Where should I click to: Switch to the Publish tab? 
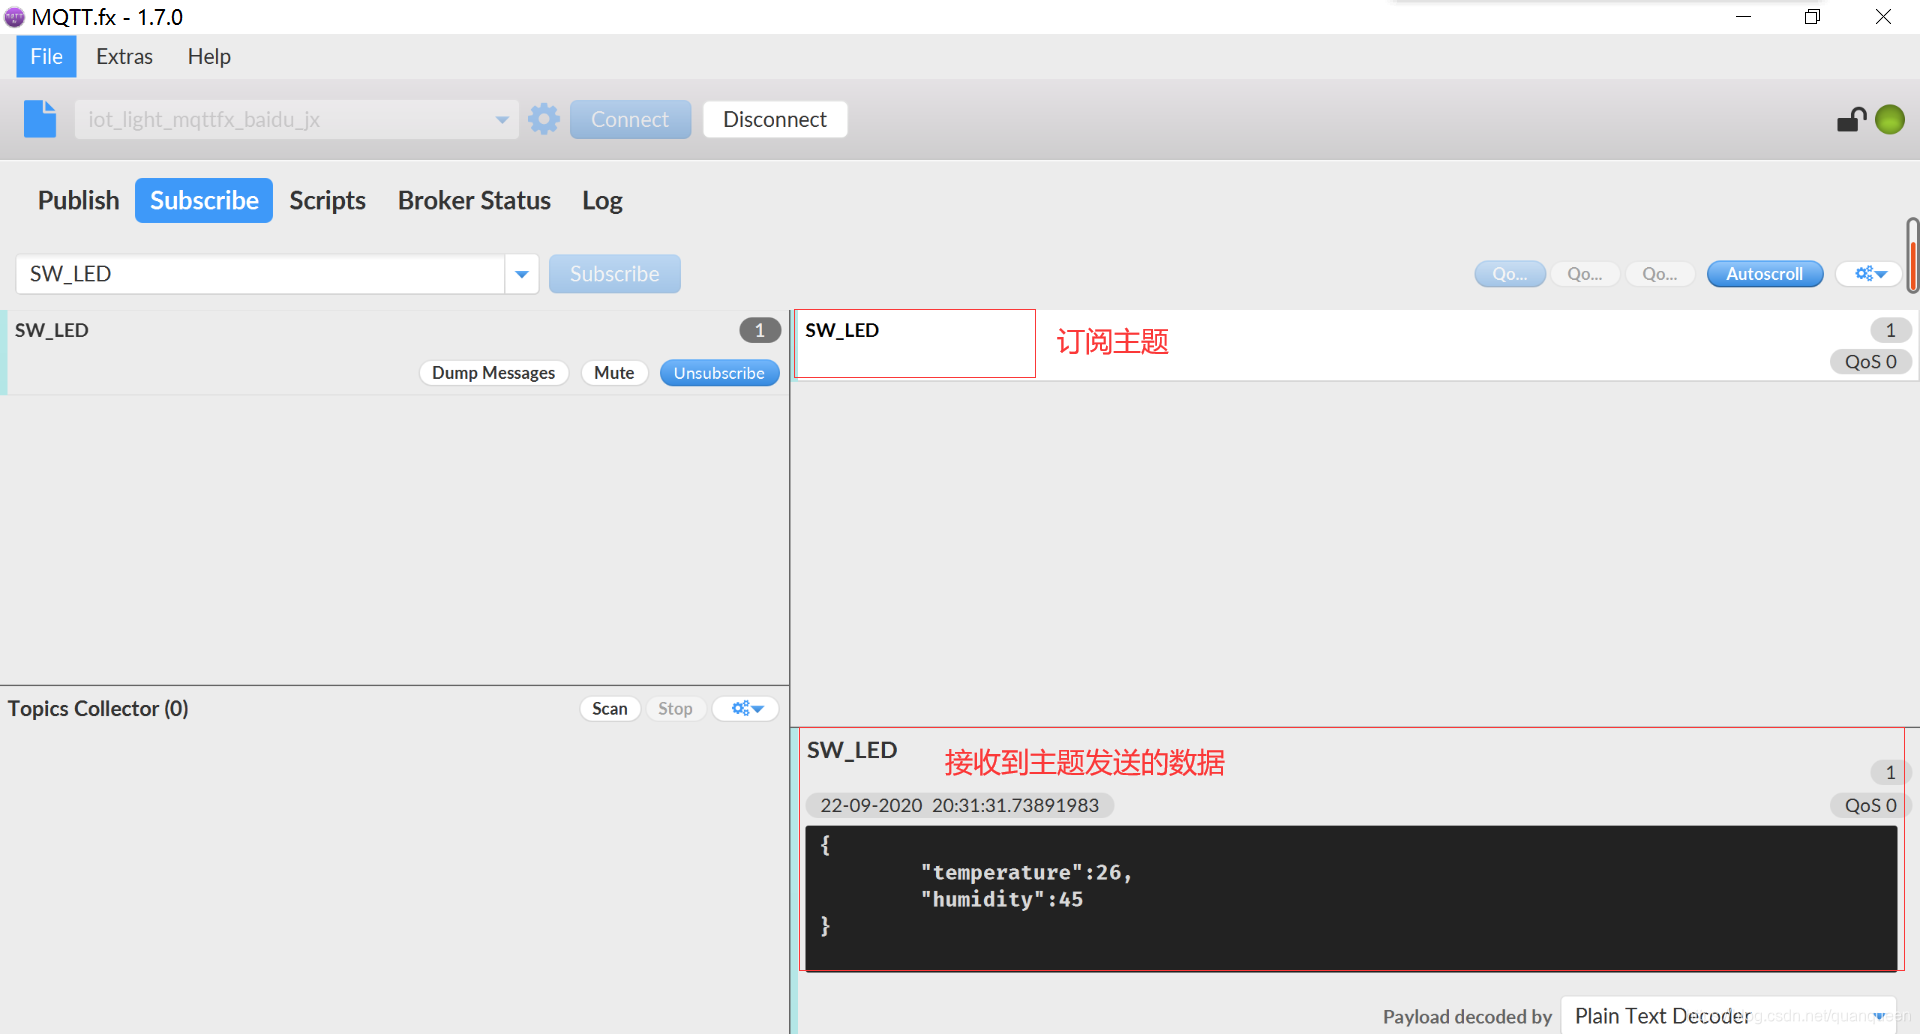[x=78, y=200]
